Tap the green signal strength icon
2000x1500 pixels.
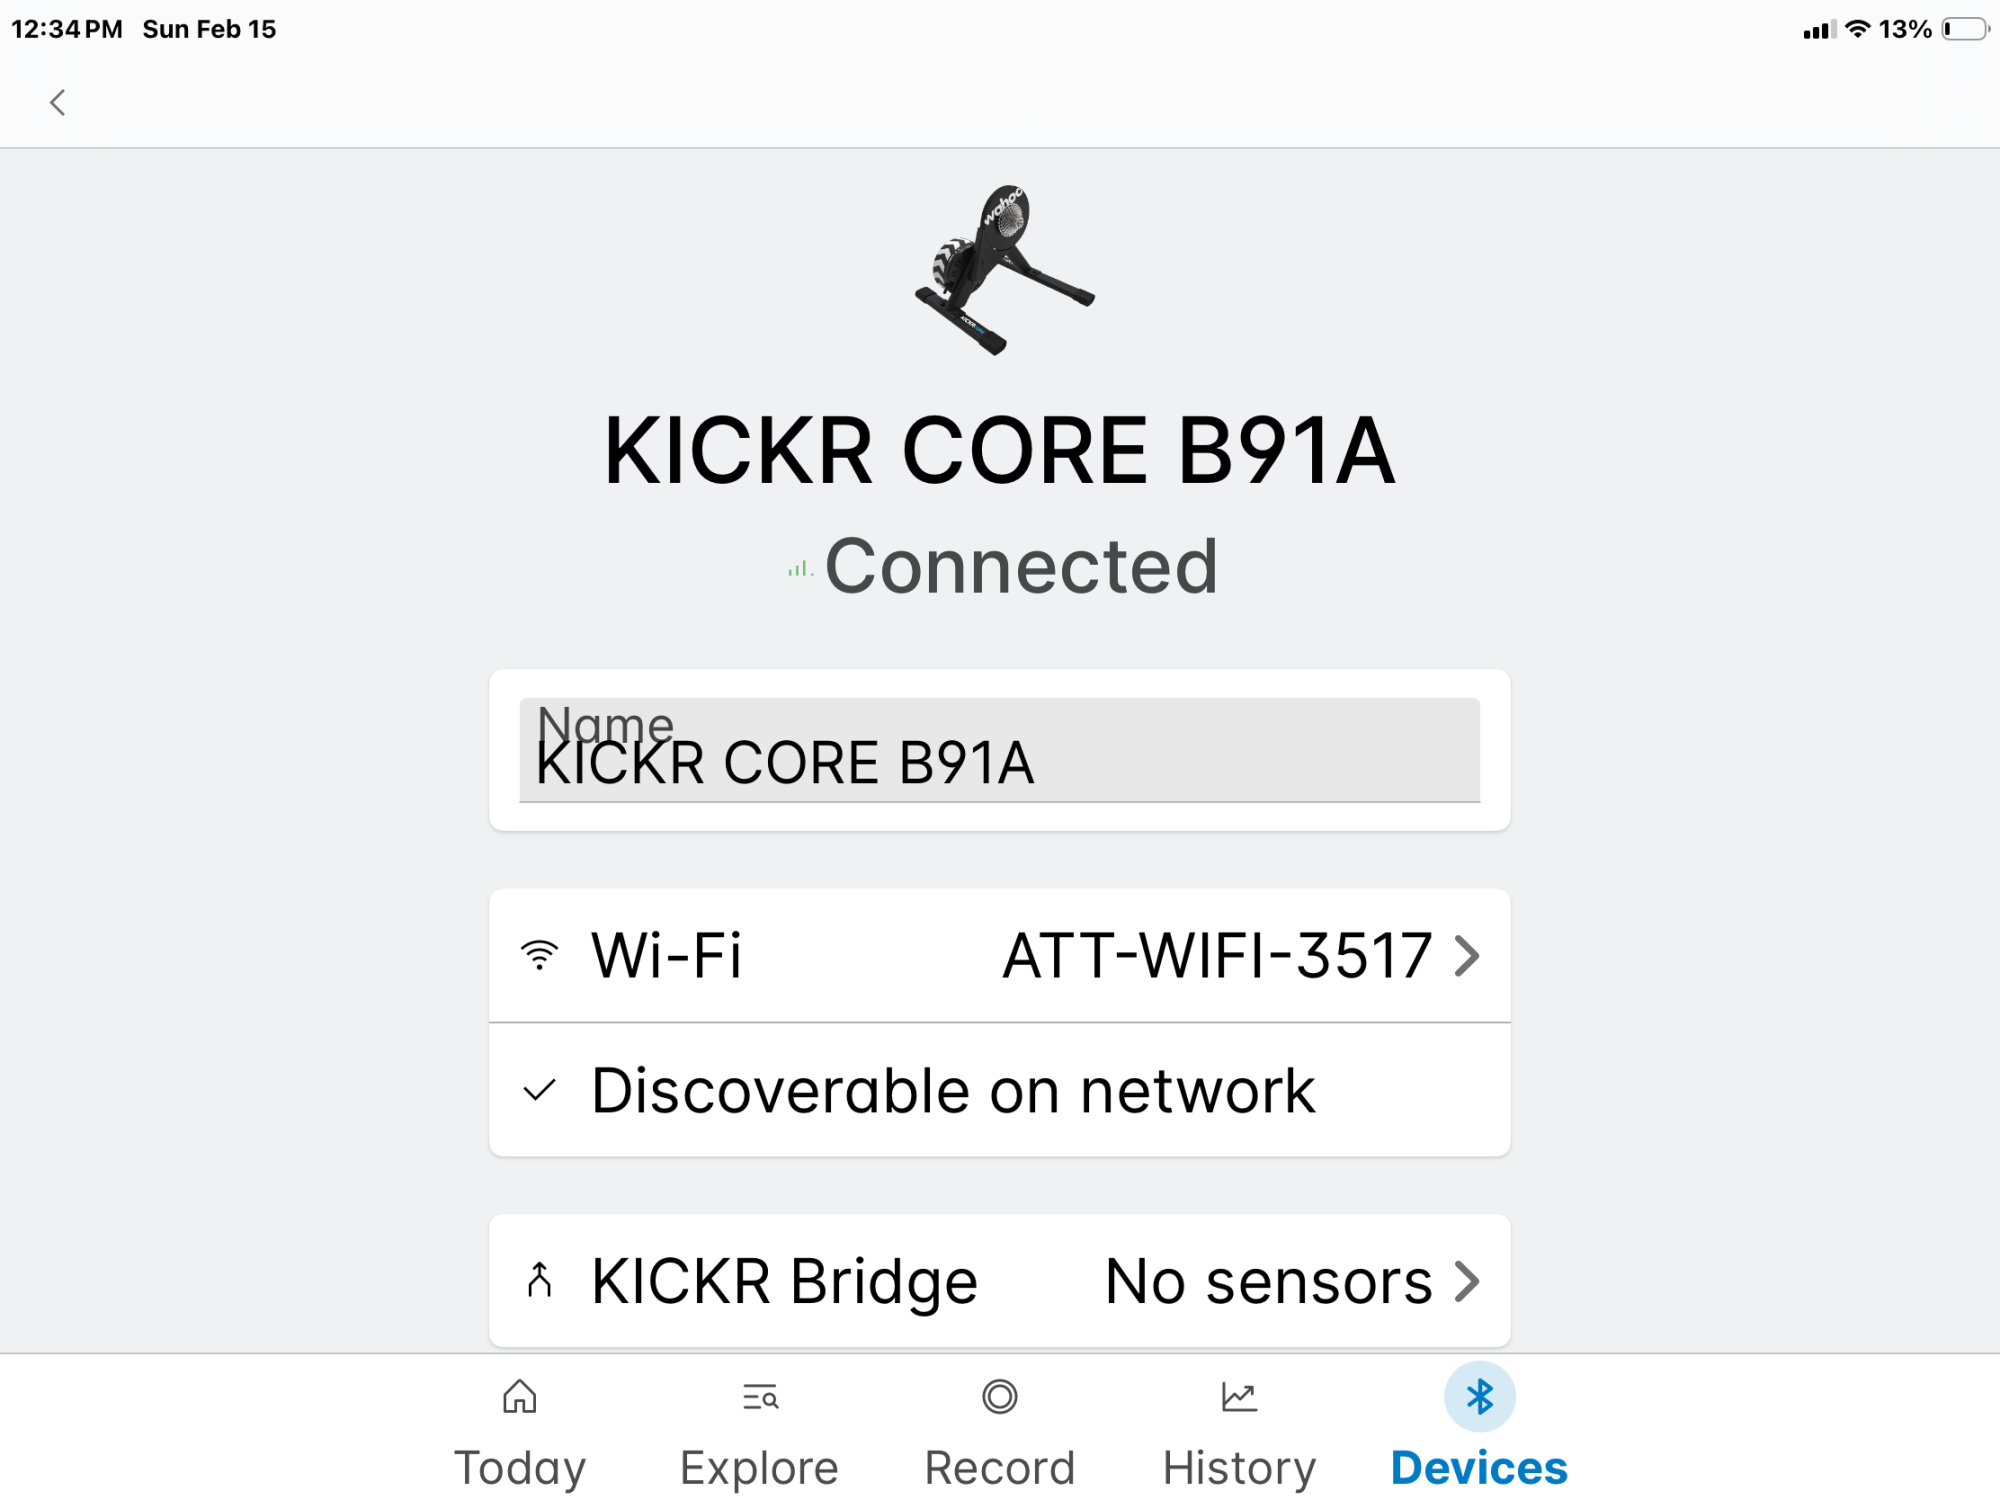pos(799,570)
